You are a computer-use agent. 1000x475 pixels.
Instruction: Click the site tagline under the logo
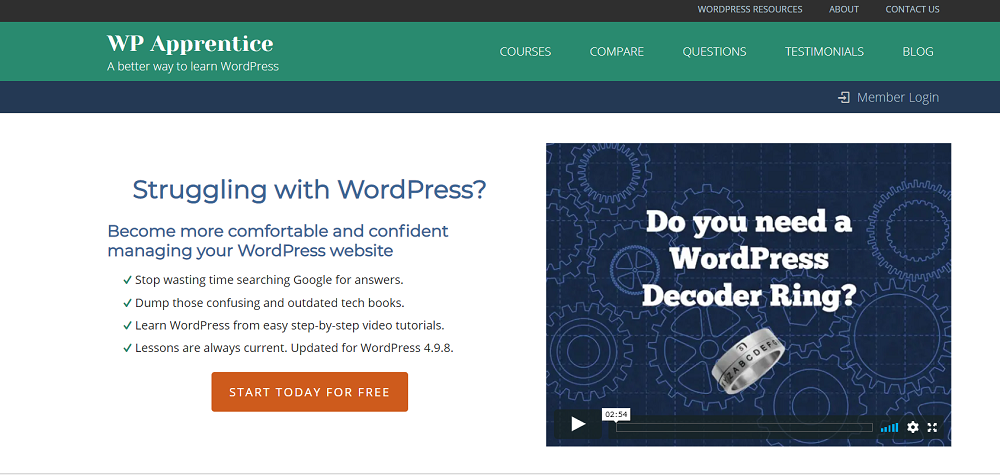pyautogui.click(x=193, y=67)
